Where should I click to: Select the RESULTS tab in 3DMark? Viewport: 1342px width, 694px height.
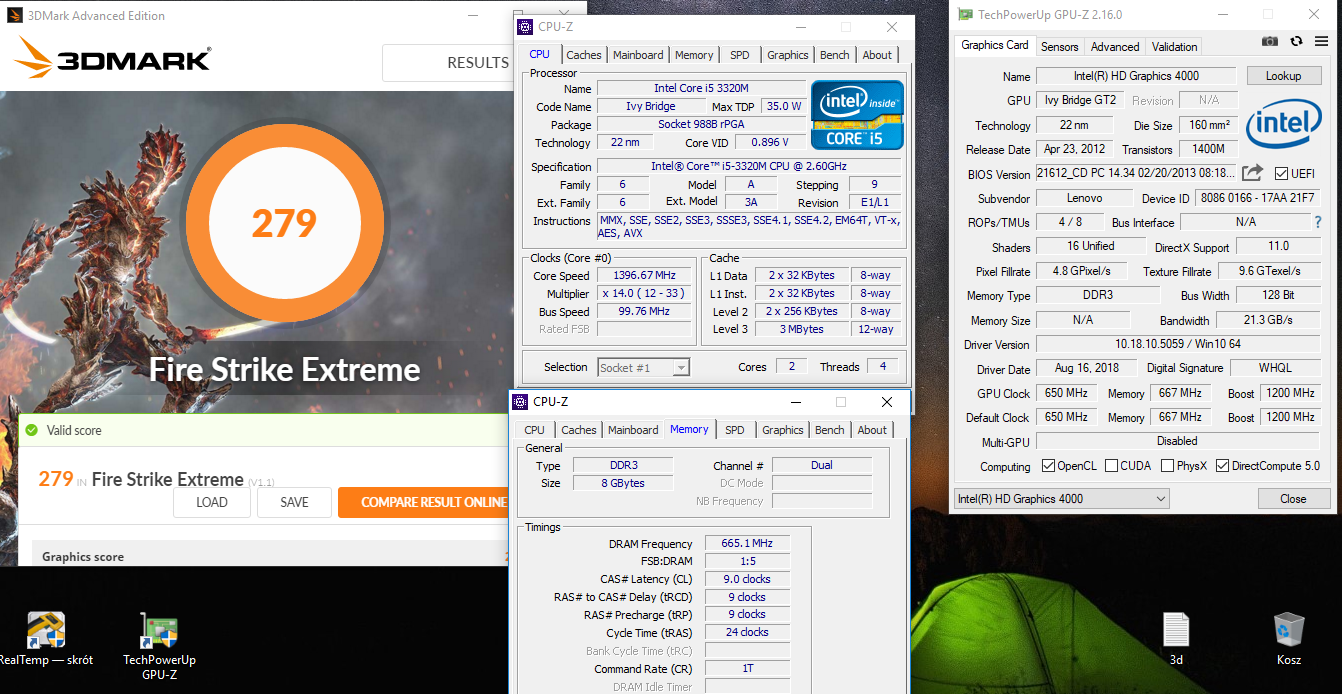click(478, 62)
